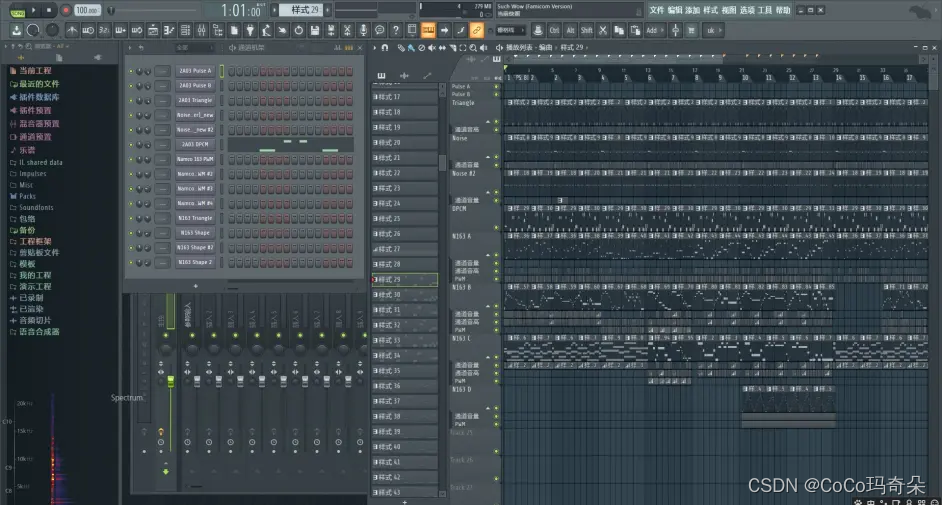Open the uk dropdown in toolbar
The height and width of the screenshot is (505, 942).
713,30
